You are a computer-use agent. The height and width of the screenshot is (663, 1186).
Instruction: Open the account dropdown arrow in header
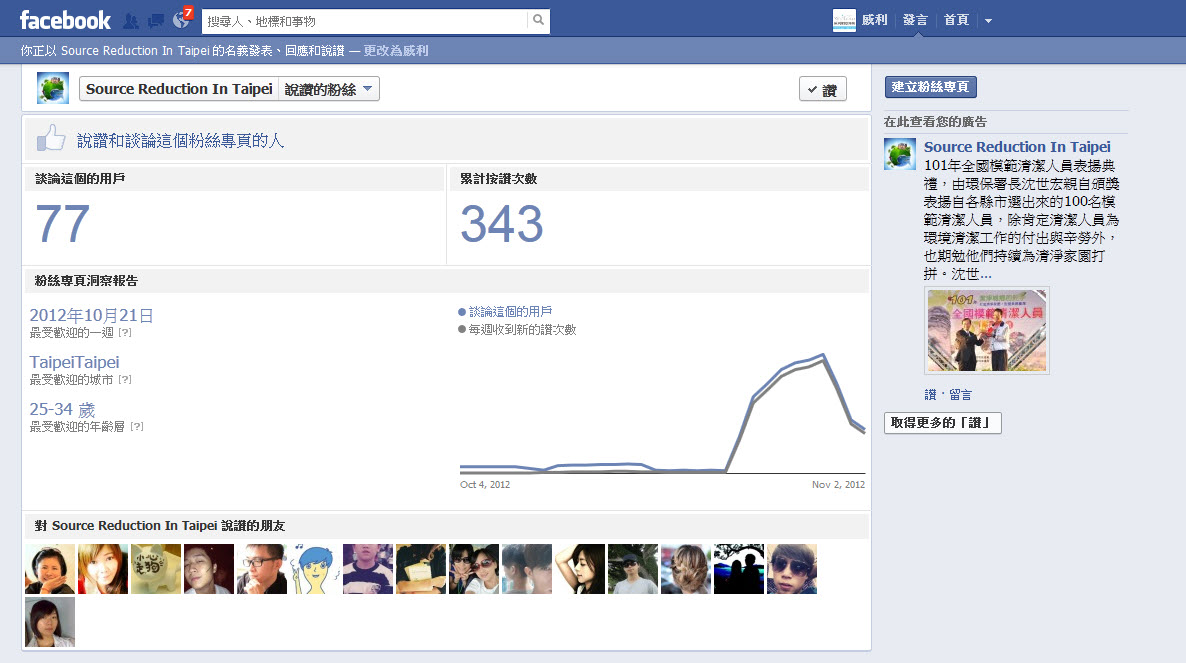click(x=988, y=20)
